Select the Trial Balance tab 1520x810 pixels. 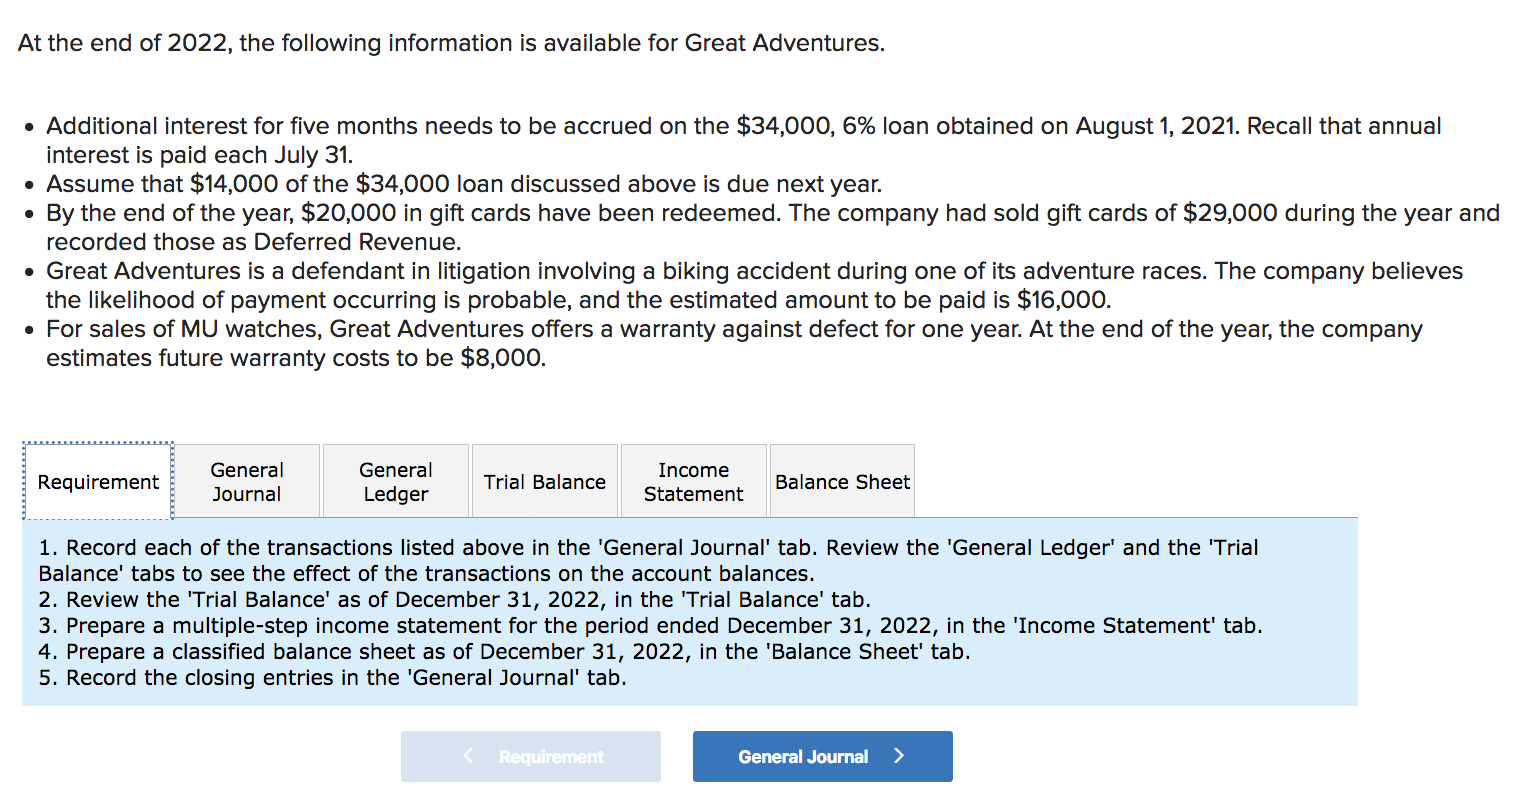(545, 482)
